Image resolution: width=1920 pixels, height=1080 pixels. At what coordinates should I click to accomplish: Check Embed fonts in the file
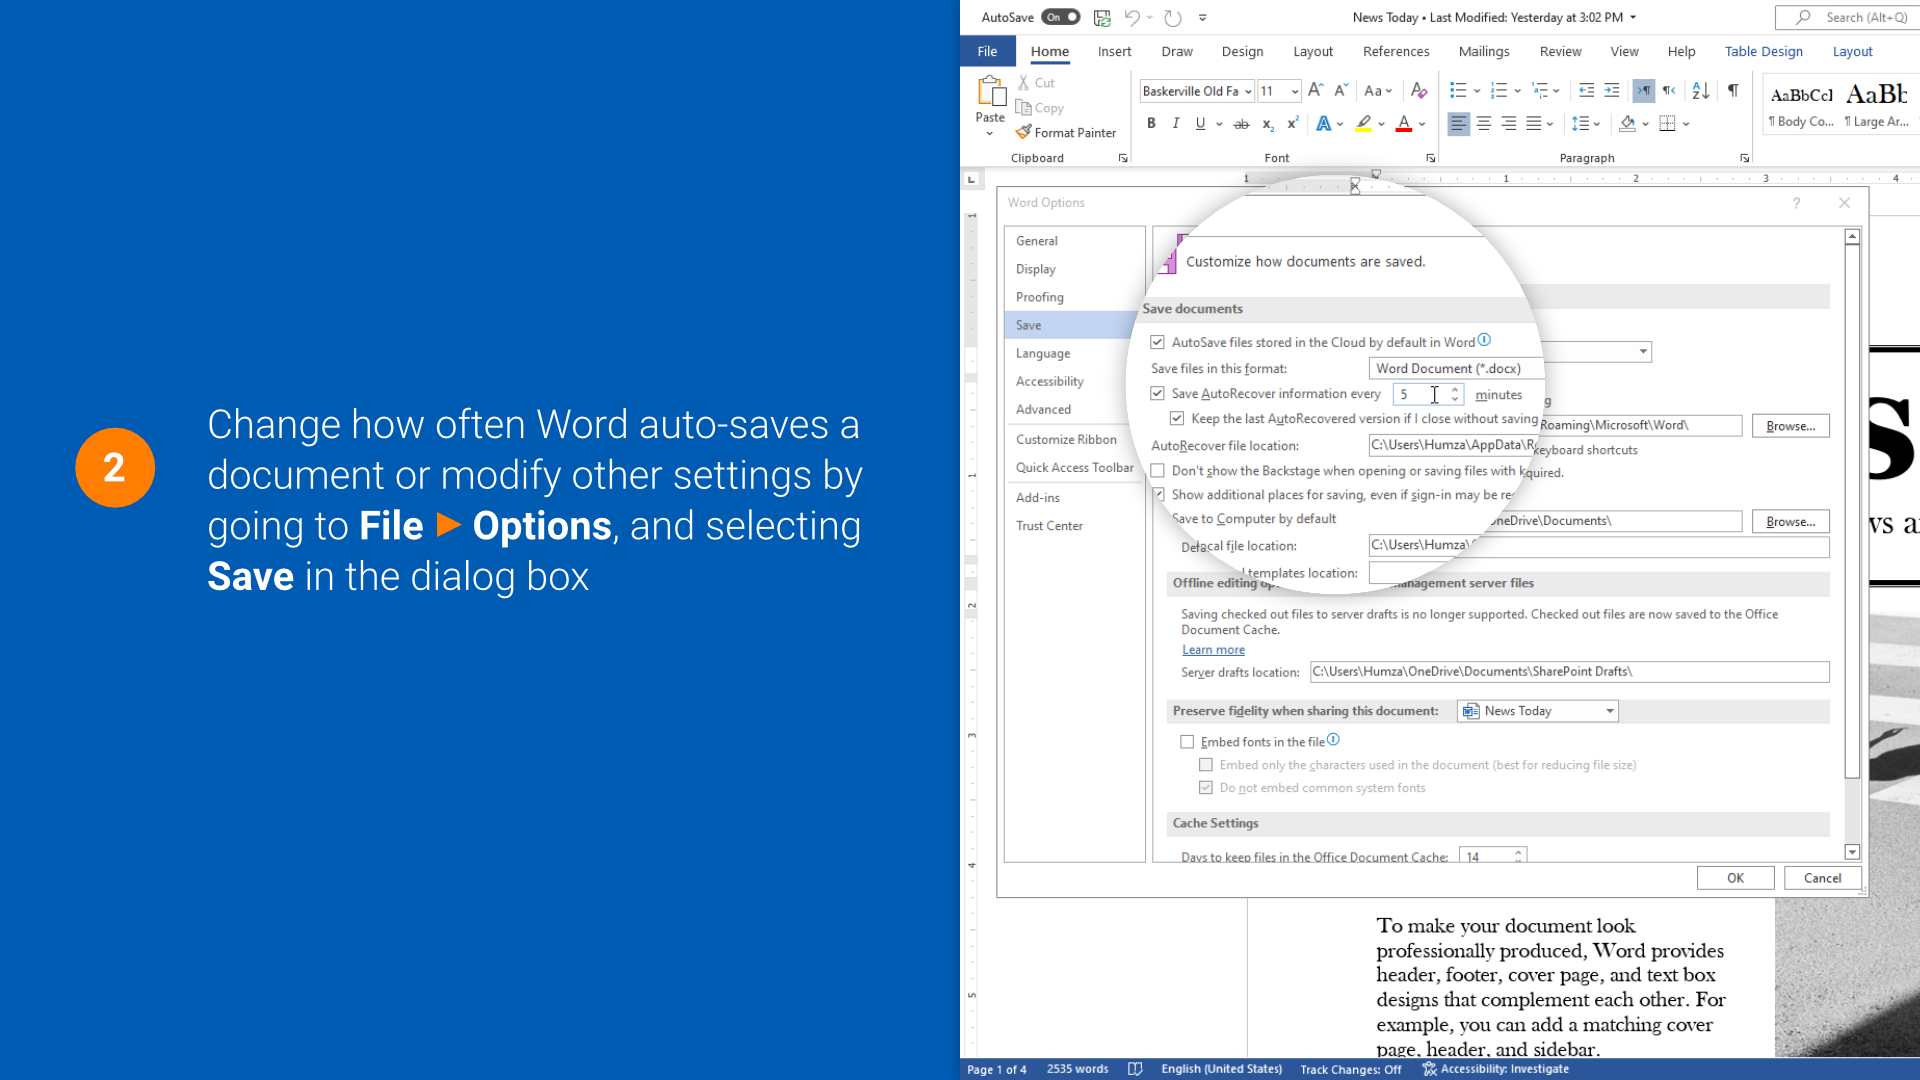[1187, 742]
